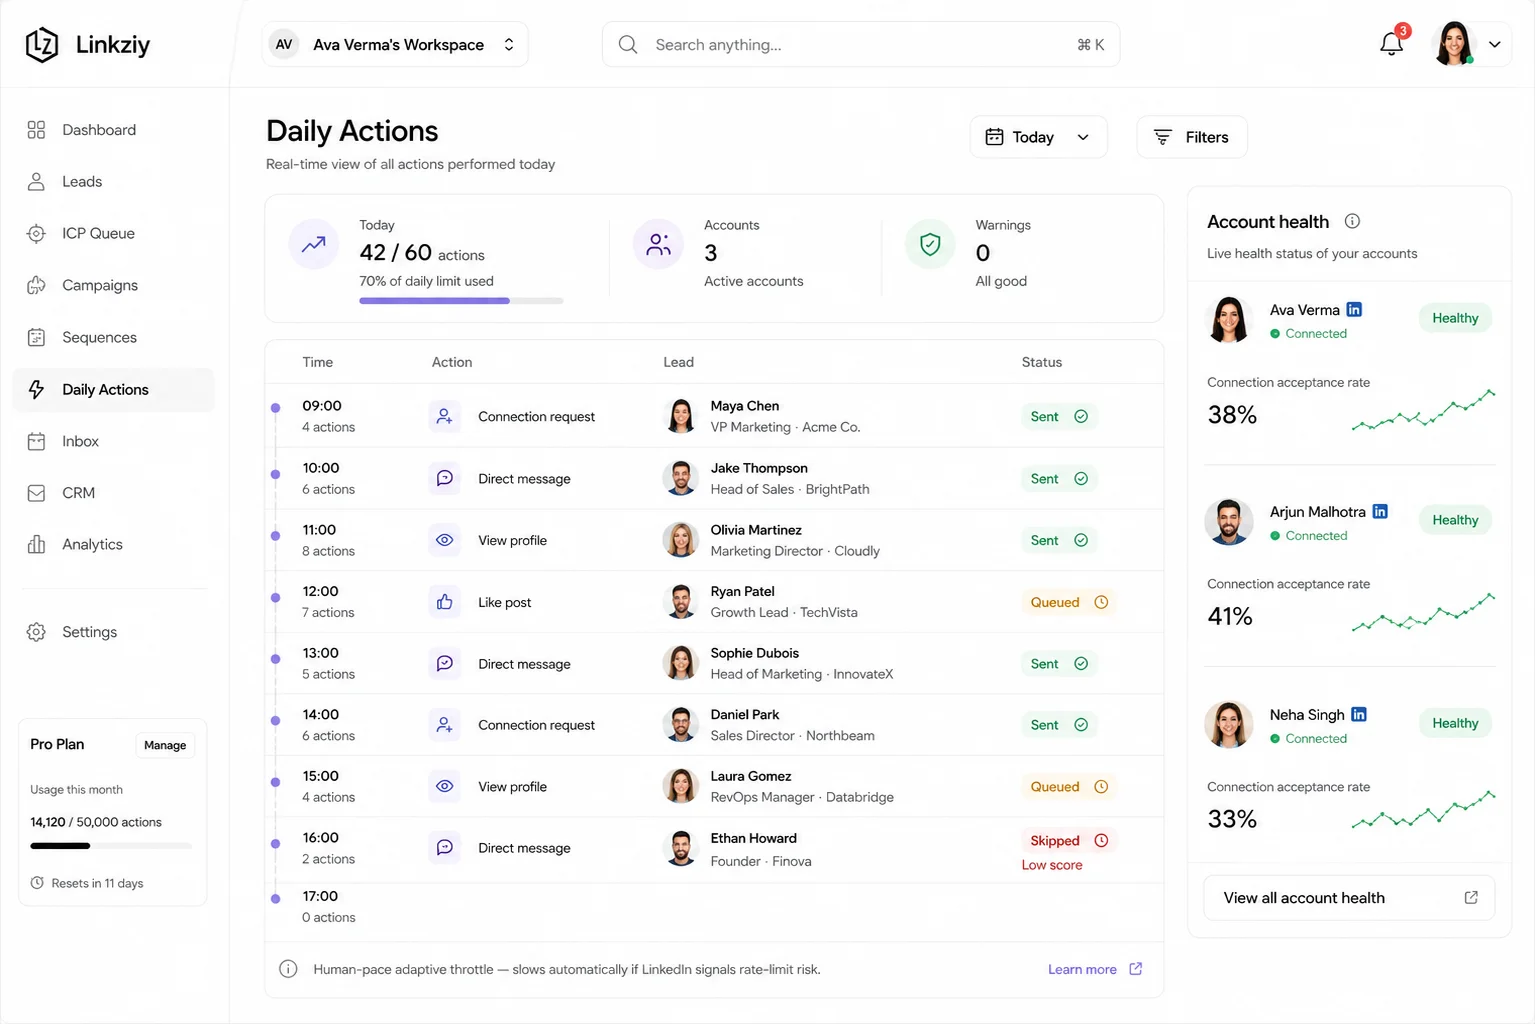The height and width of the screenshot is (1024, 1535).
Task: Click Arjun Malhotra's acceptance rate chart
Action: 1423,612
